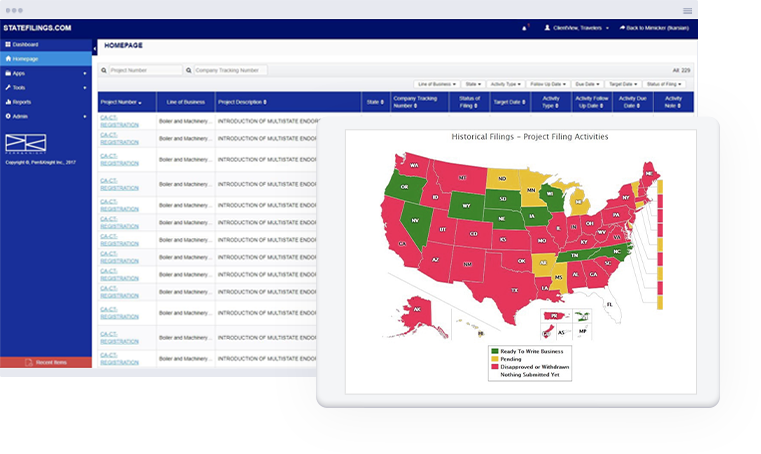Image resolution: width=761 pixels, height=454 pixels.
Task: Click the green Ready To Write Business legend swatch
Action: pyautogui.click(x=494, y=351)
